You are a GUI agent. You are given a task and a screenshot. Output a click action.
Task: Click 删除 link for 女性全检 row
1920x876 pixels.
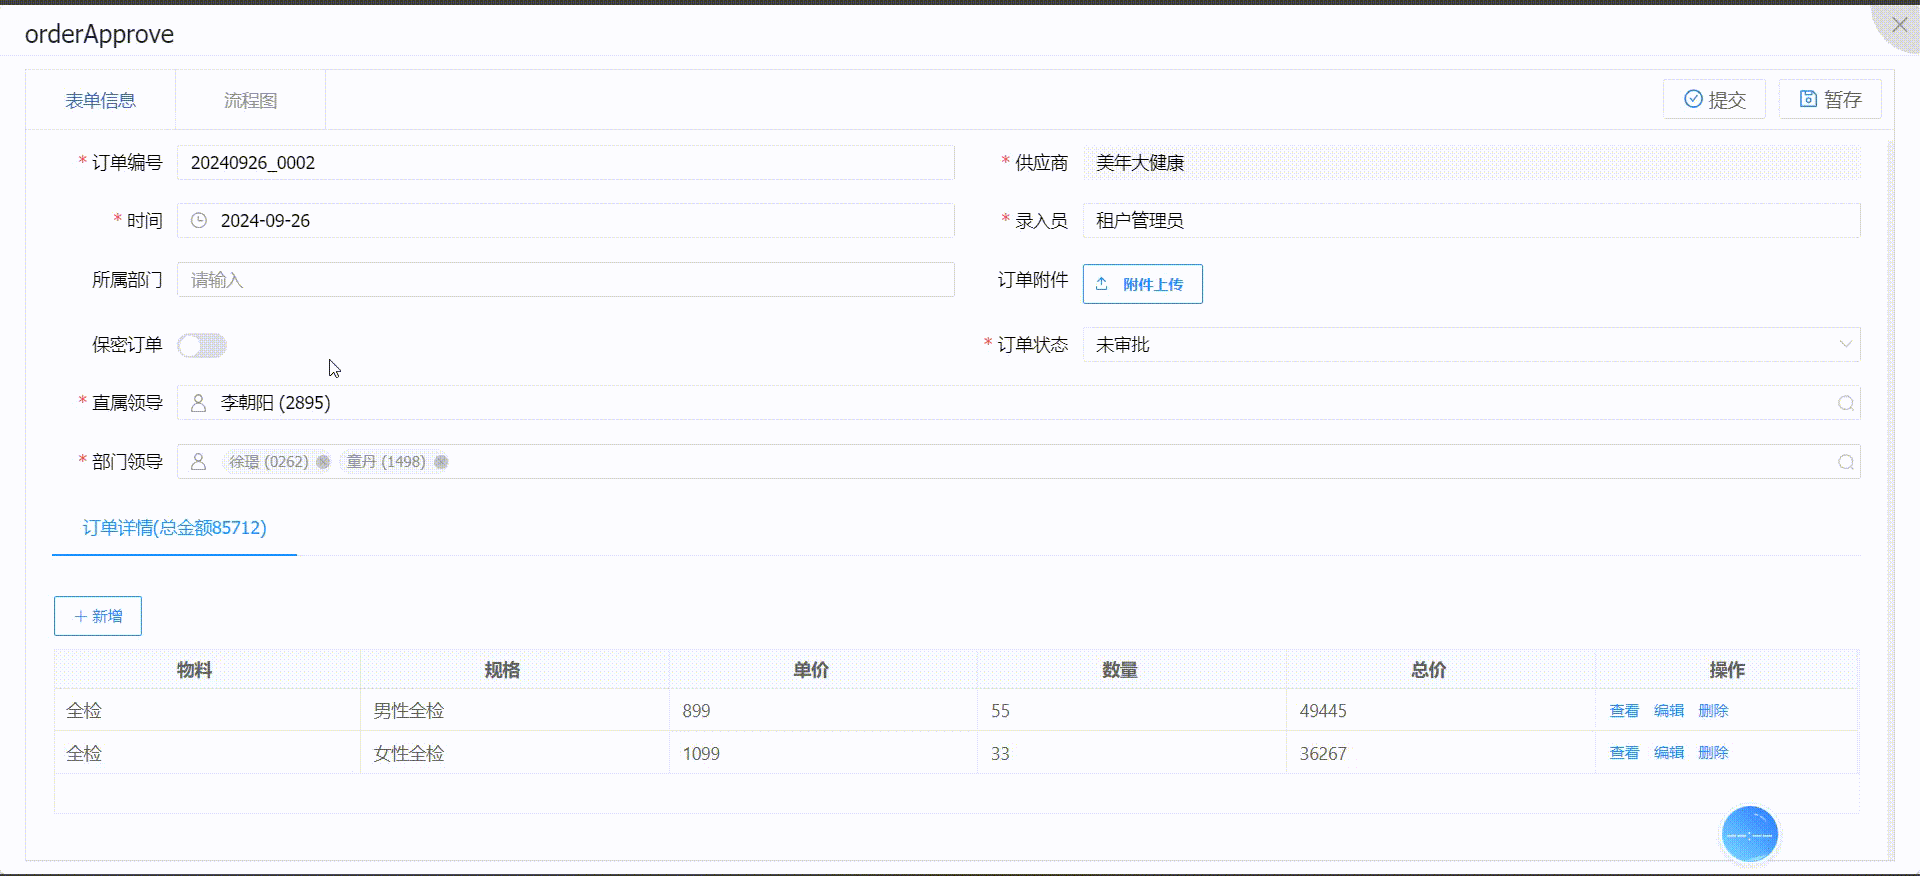point(1712,753)
